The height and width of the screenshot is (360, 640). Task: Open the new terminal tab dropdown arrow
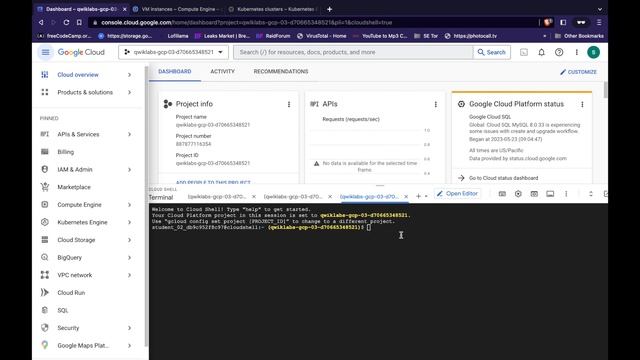[x=426, y=196]
